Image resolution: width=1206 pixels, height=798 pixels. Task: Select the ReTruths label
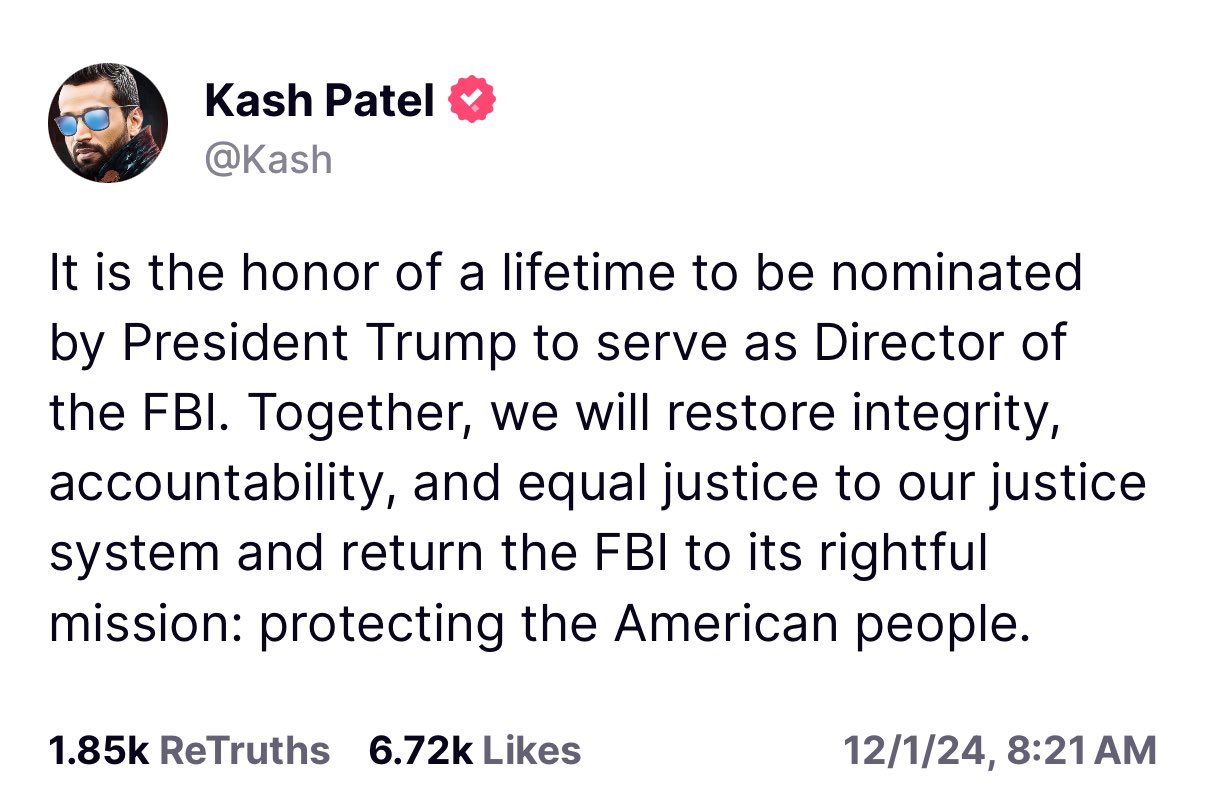coord(245,750)
